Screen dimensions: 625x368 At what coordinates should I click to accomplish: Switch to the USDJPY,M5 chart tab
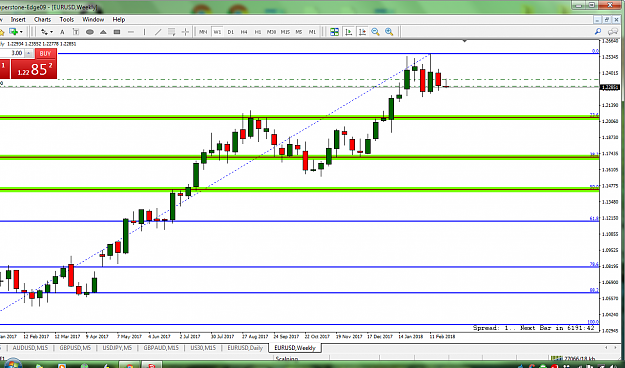(x=117, y=348)
